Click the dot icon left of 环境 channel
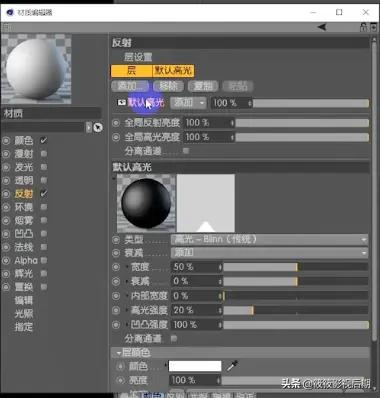 pyautogui.click(x=6, y=207)
